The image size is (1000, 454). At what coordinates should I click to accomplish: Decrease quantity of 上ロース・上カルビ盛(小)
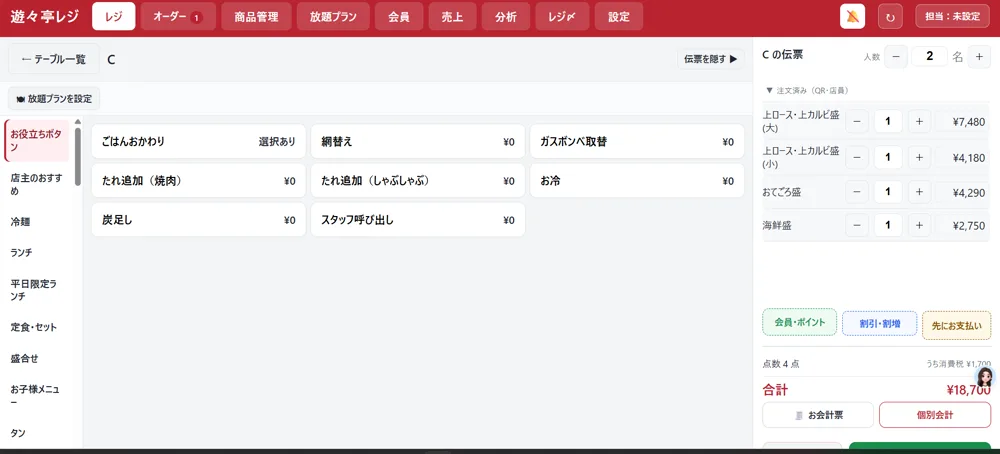[857, 157]
